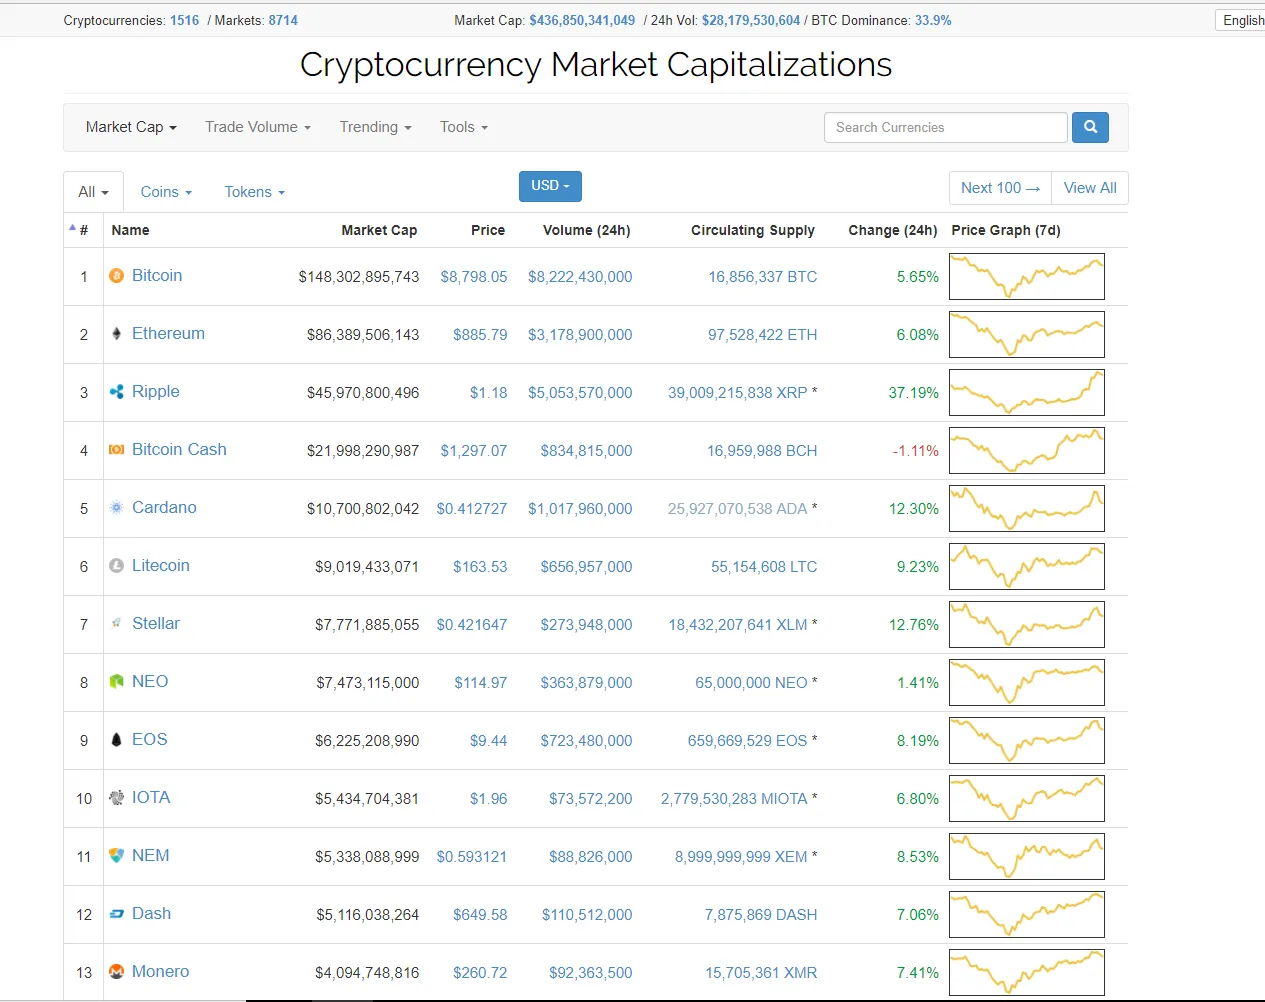This screenshot has width=1265, height=1002.
Task: Click the Monero logo icon
Action: (116, 972)
